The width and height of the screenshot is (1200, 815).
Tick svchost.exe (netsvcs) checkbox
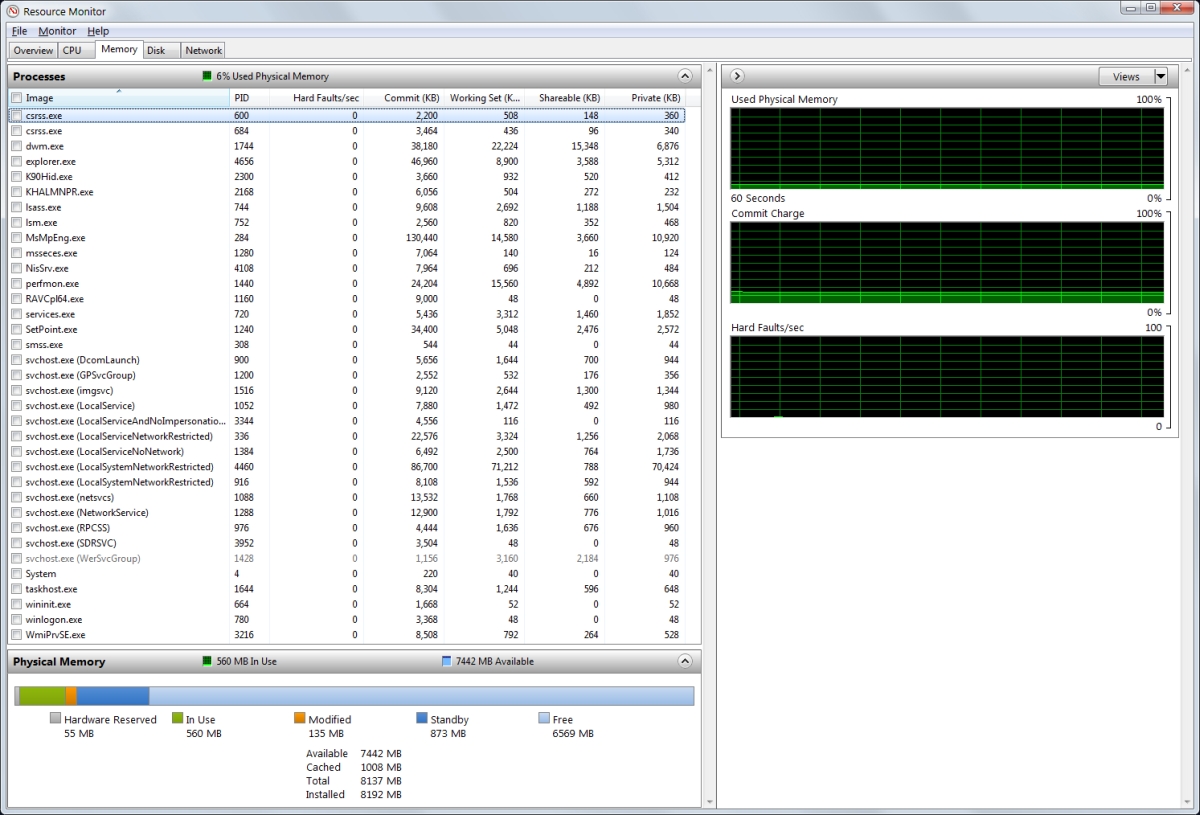[x=16, y=497]
